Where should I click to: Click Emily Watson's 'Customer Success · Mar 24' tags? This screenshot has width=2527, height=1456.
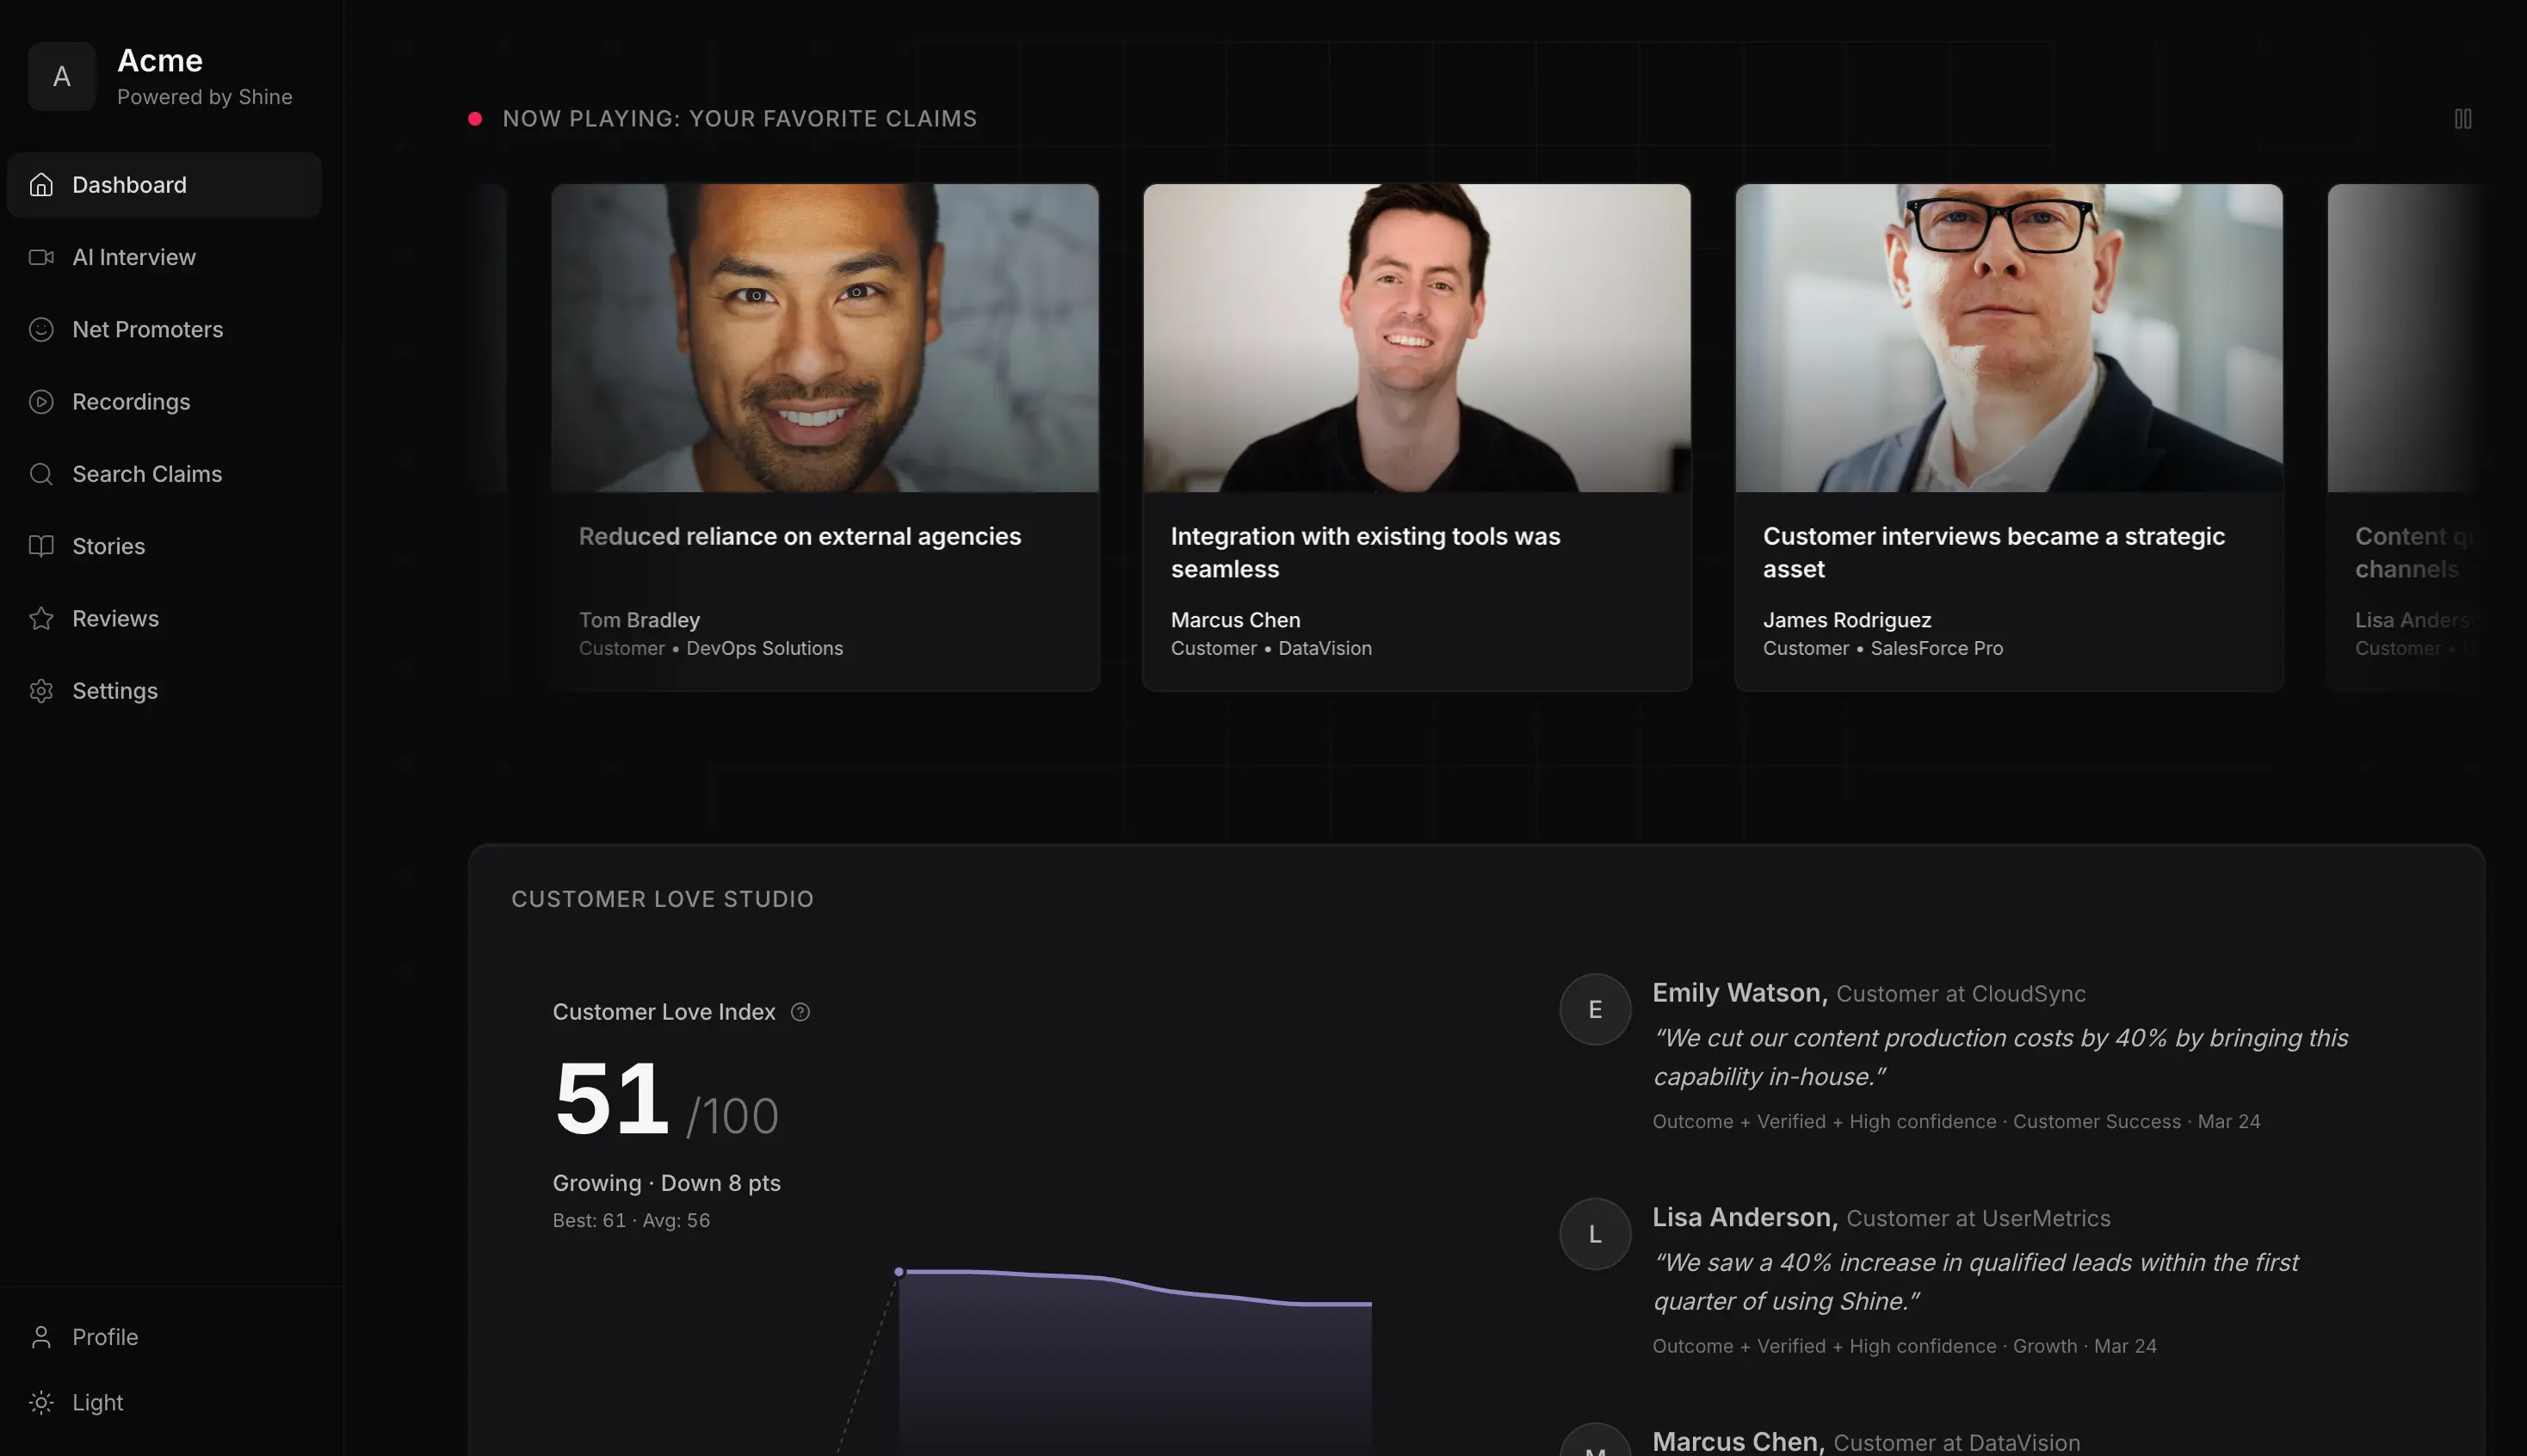click(2136, 1121)
